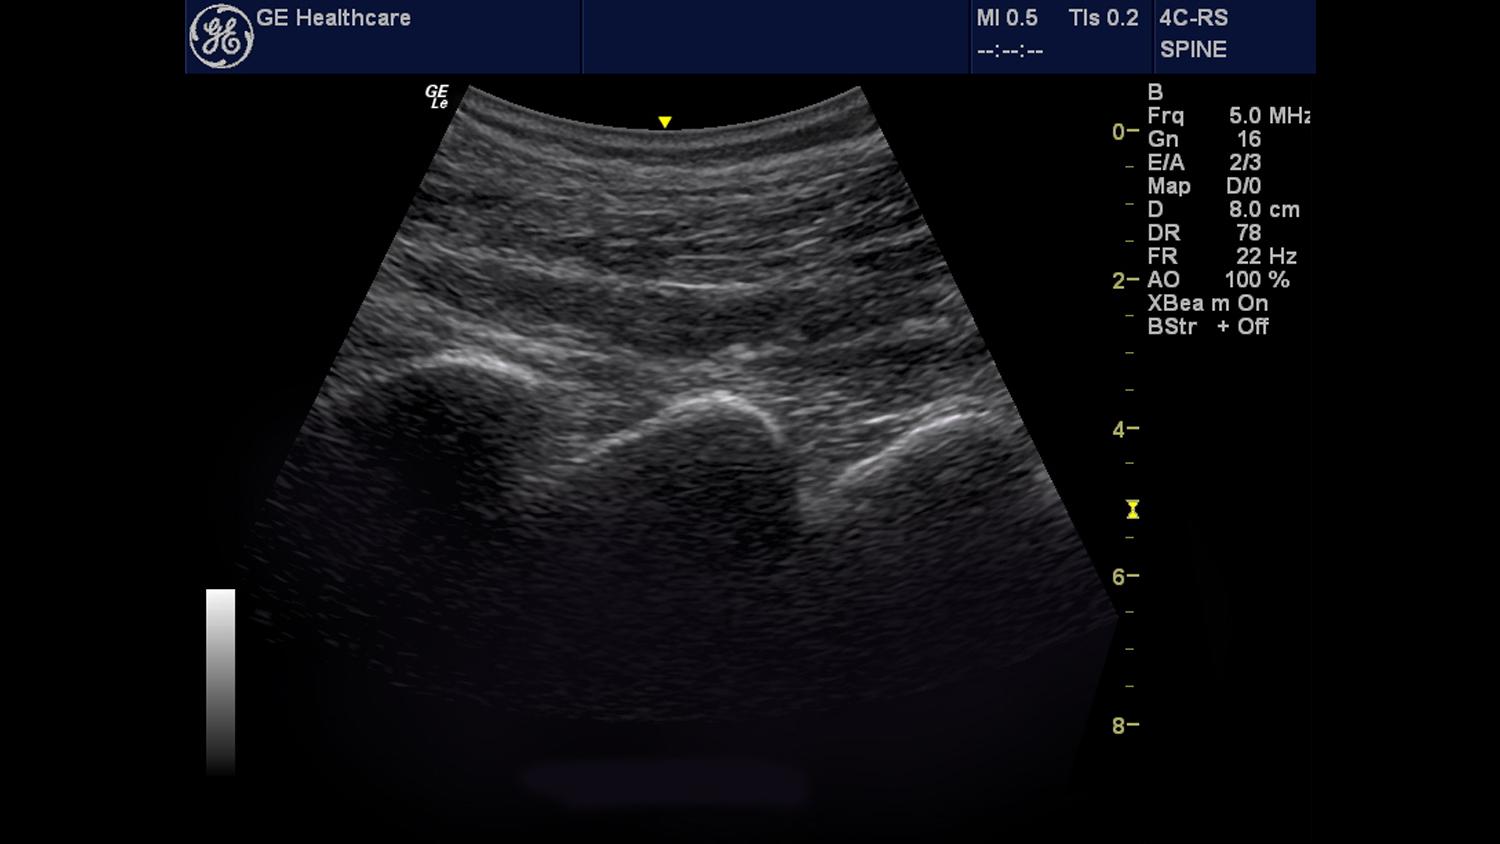
Task: Click the 4 cm depth scale mark
Action: (1124, 429)
